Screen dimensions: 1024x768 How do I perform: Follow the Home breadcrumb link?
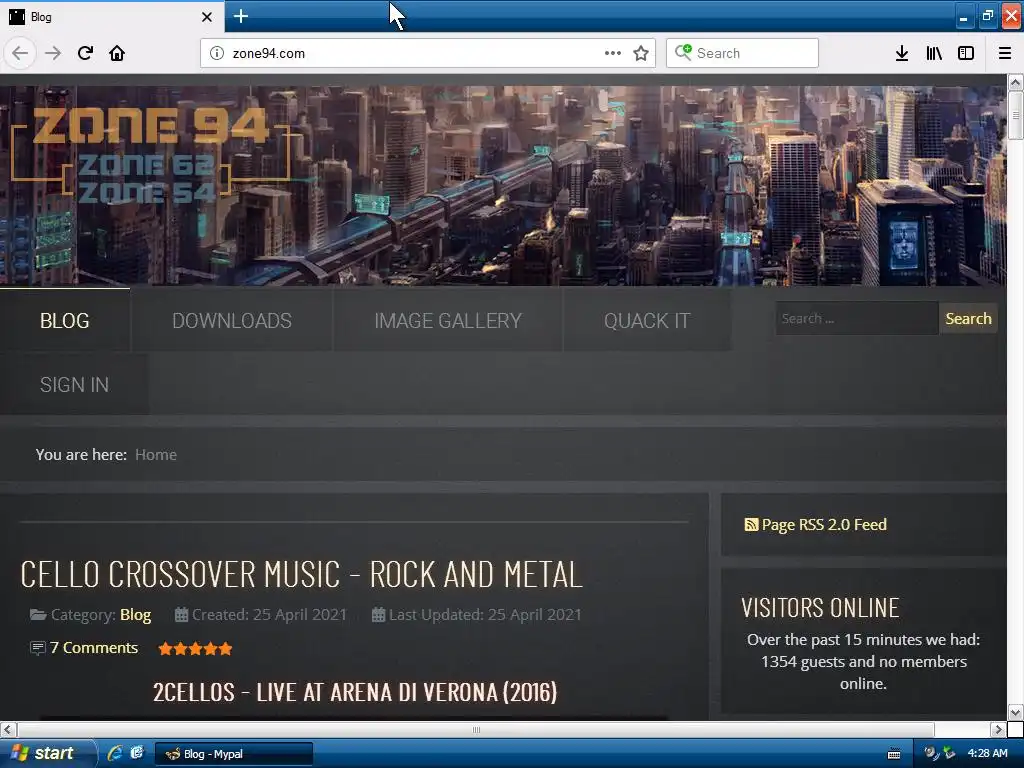click(x=155, y=455)
